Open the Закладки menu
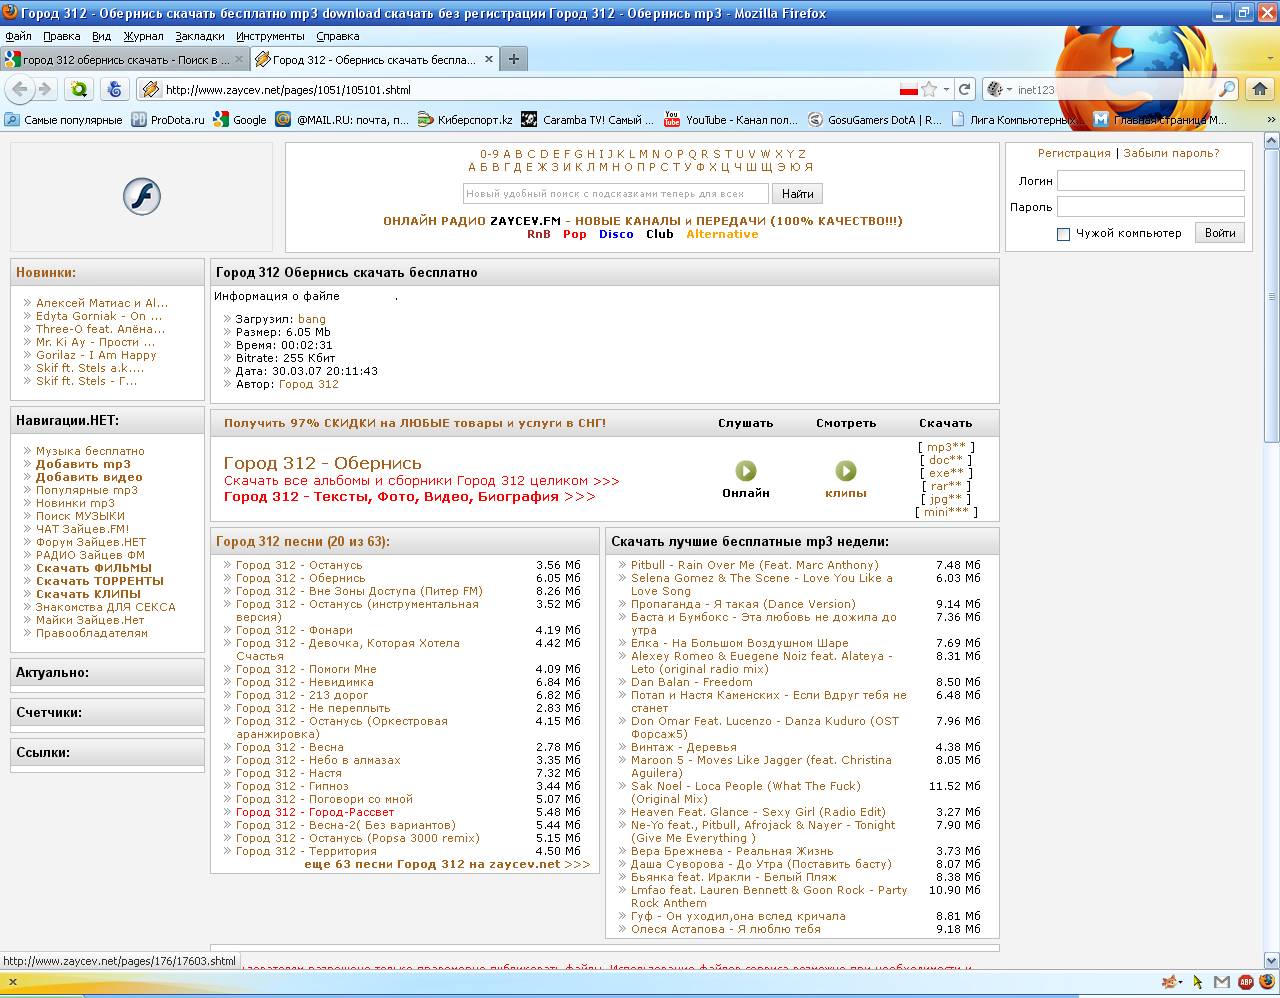The width and height of the screenshot is (1280, 998). pos(200,36)
